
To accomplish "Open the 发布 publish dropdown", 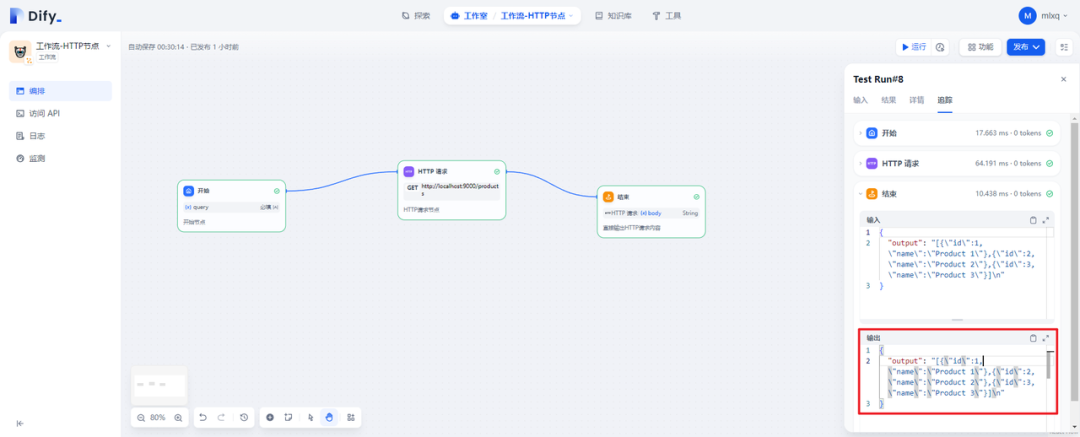I will tap(1026, 47).
